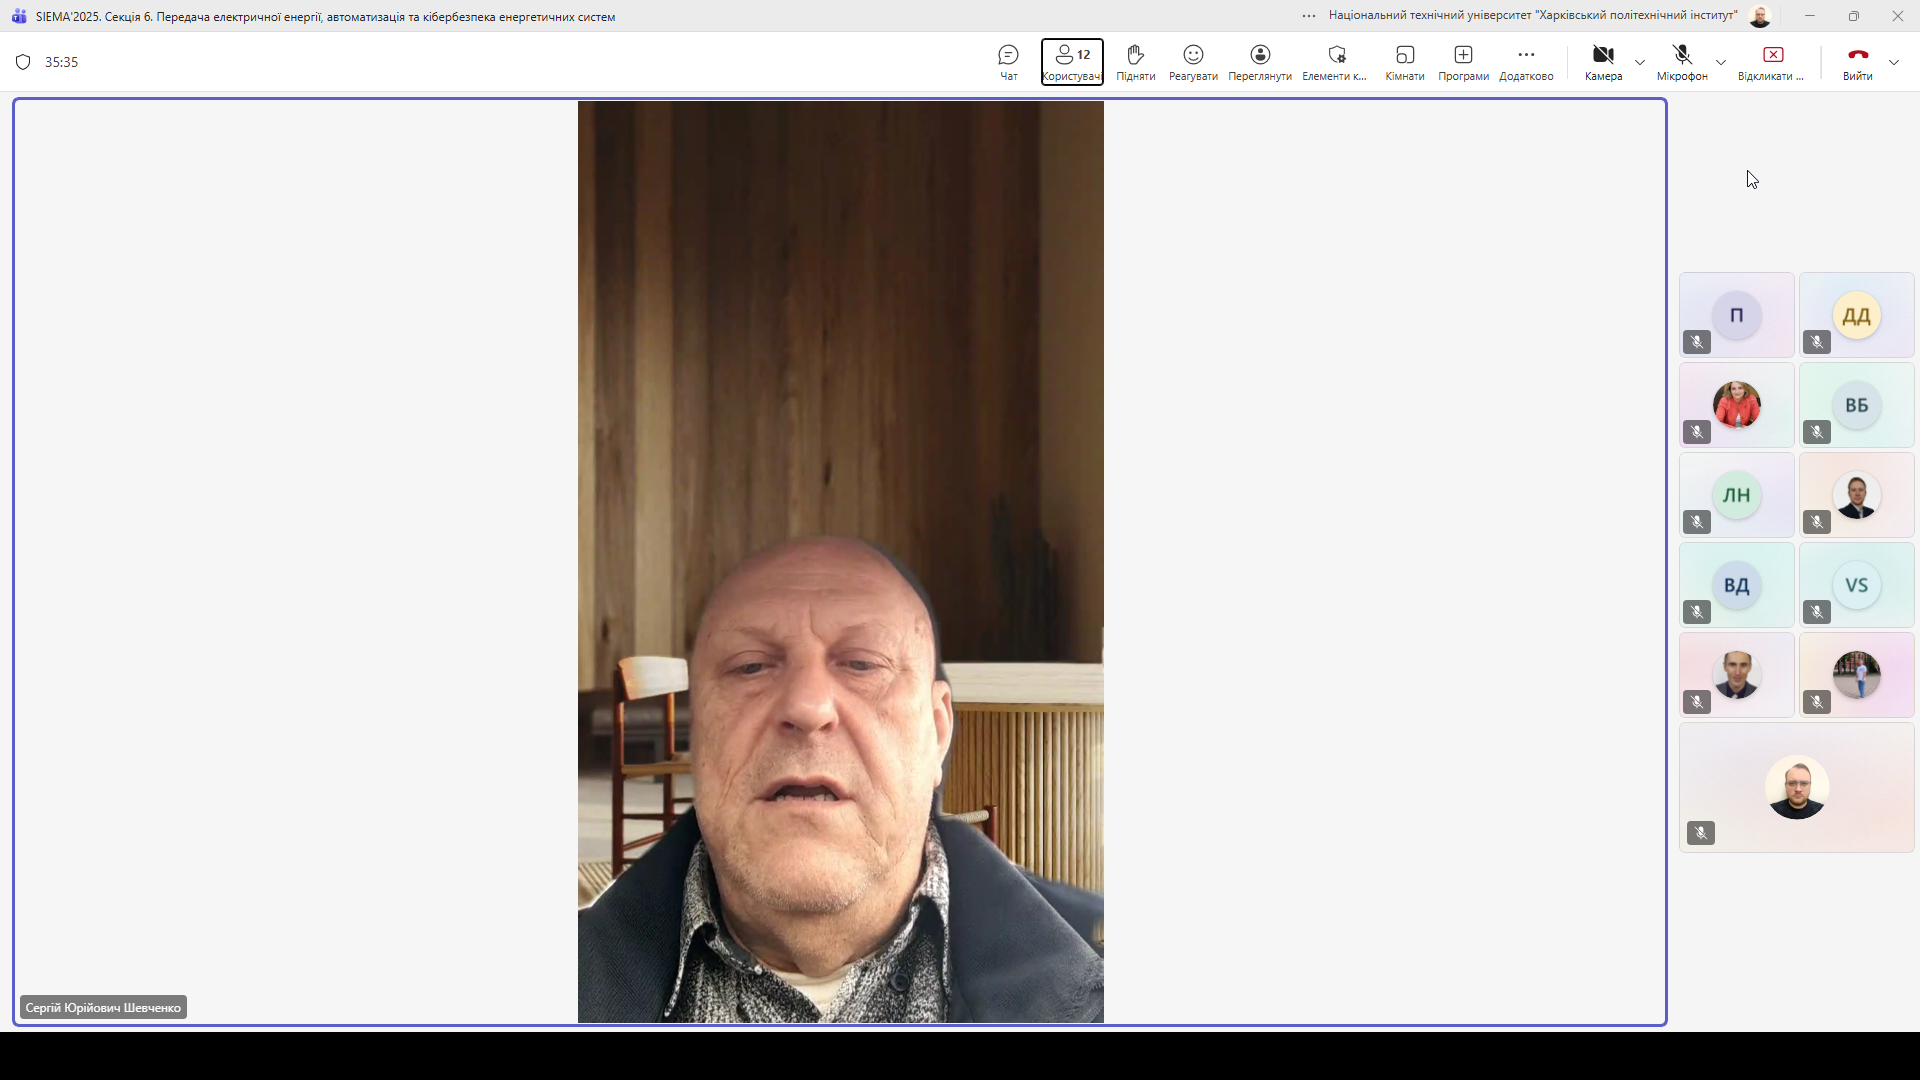1920x1080 pixels.
Task: Open breakout rooms via Кімнати
Action: [1404, 61]
